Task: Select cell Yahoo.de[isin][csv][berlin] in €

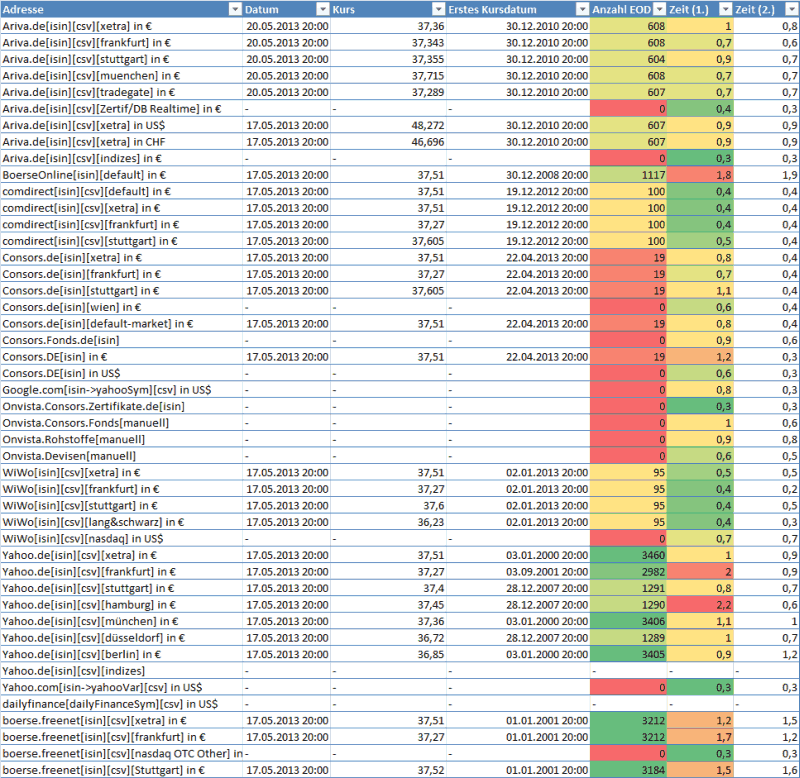Action: coord(121,654)
